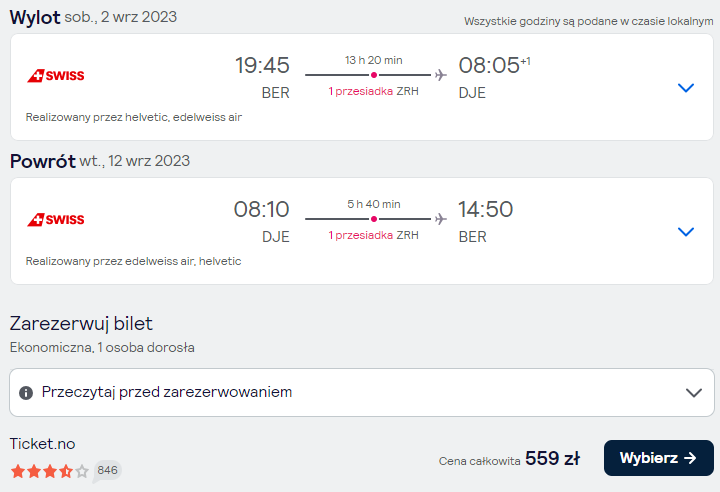Click the Realizowany przez helvetic, edelweiss air note
The width and height of the screenshot is (720, 492).
(134, 117)
